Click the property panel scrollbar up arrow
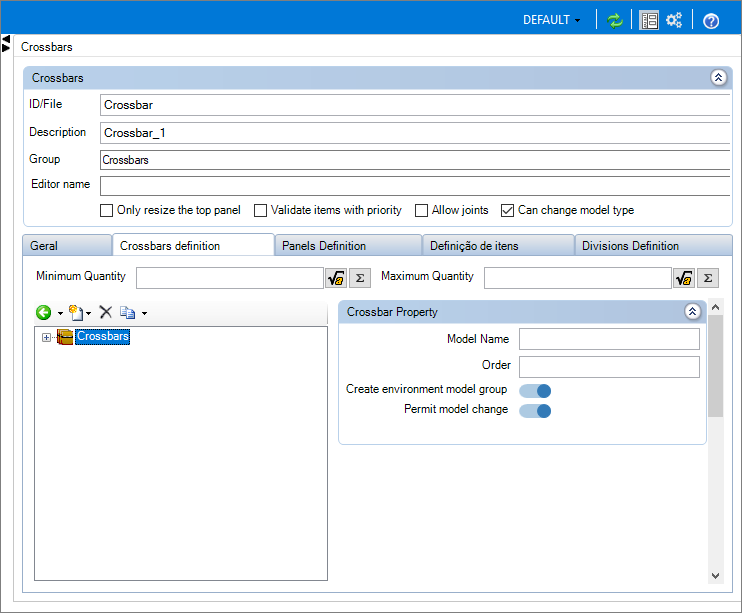Screen dimensions: 742x613 (x=716, y=307)
